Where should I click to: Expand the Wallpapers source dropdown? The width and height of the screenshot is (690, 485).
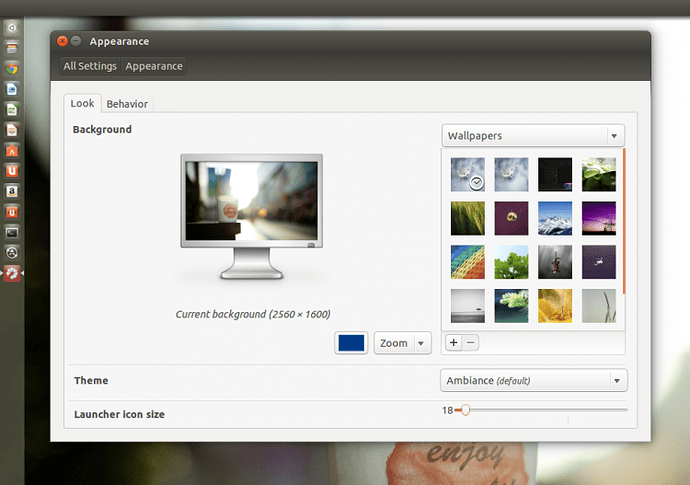(533, 136)
